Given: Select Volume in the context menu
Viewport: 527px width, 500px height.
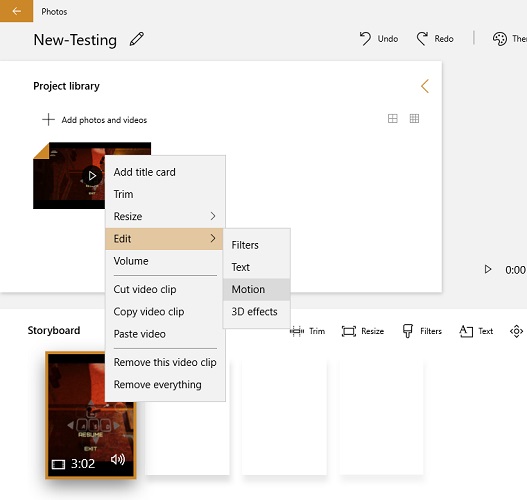Looking at the screenshot, I should (165, 261).
